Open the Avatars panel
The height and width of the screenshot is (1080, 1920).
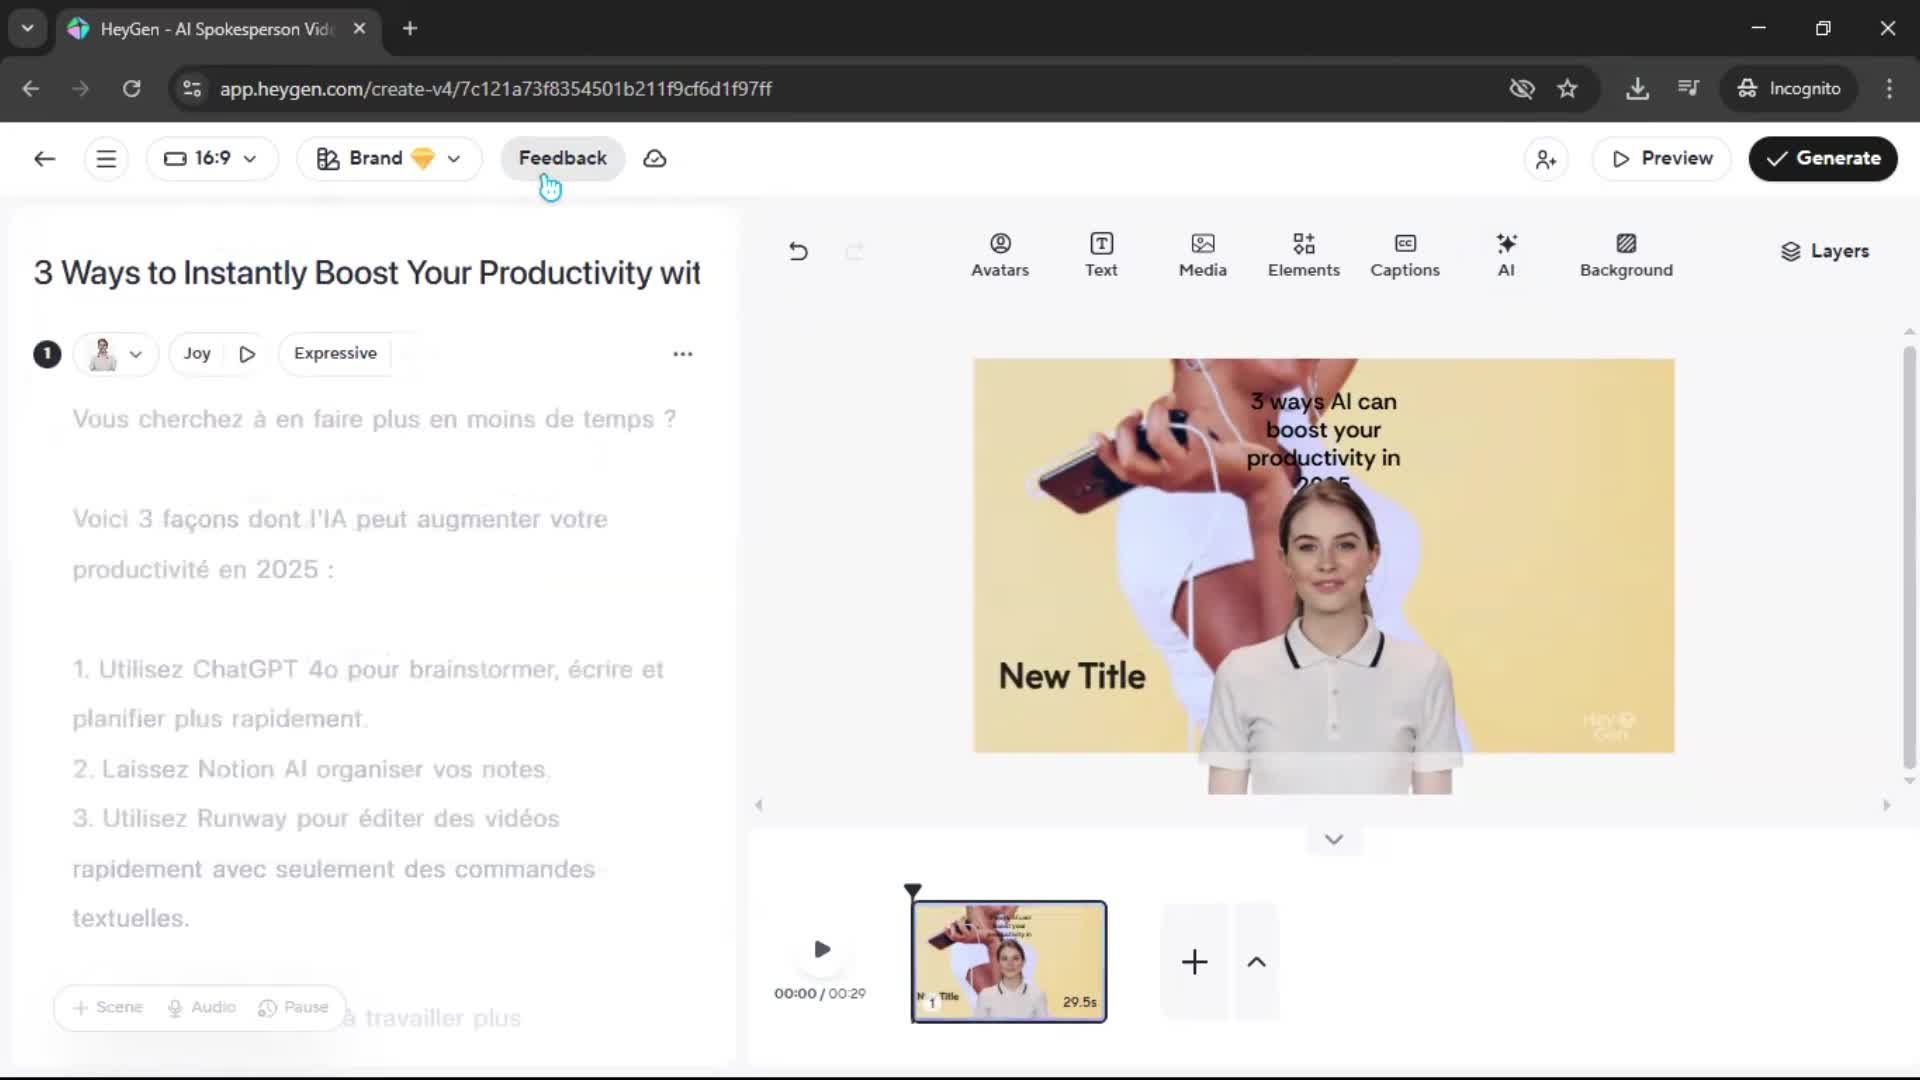point(999,255)
